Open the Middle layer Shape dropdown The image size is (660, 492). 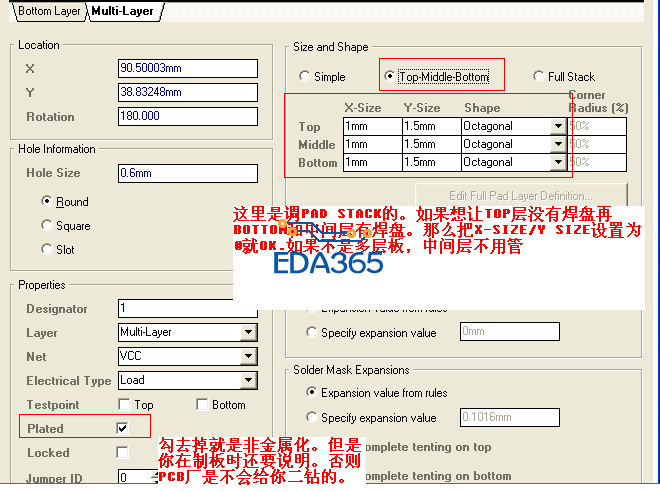[558, 144]
